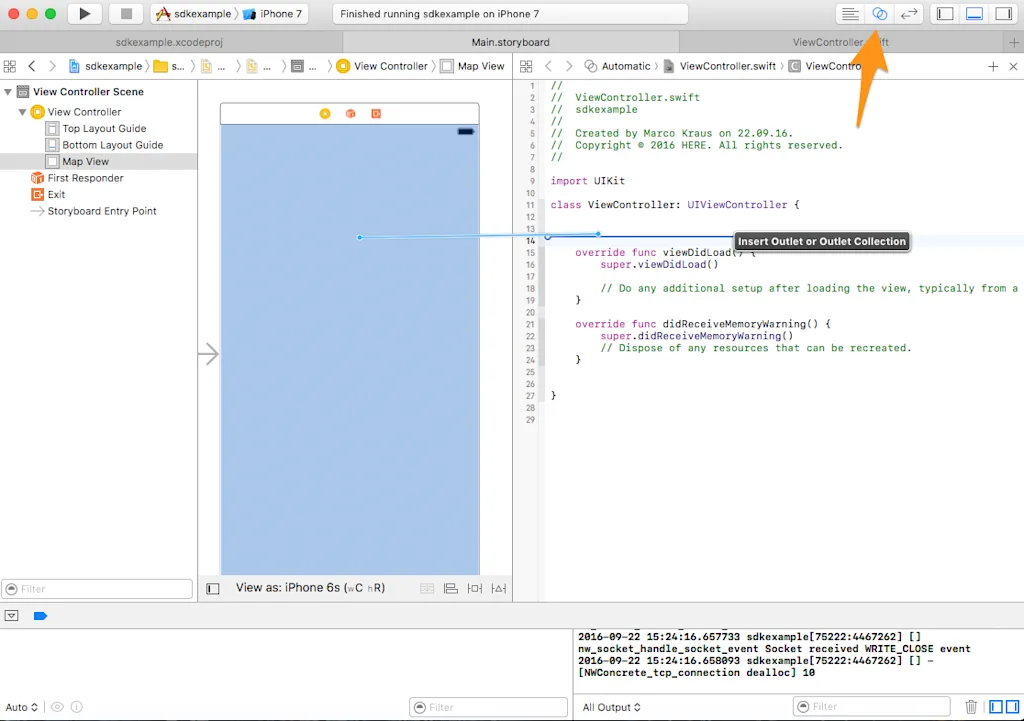Switch to Main.storyboard tab
Screen dimensions: 1024x721
coord(511,42)
